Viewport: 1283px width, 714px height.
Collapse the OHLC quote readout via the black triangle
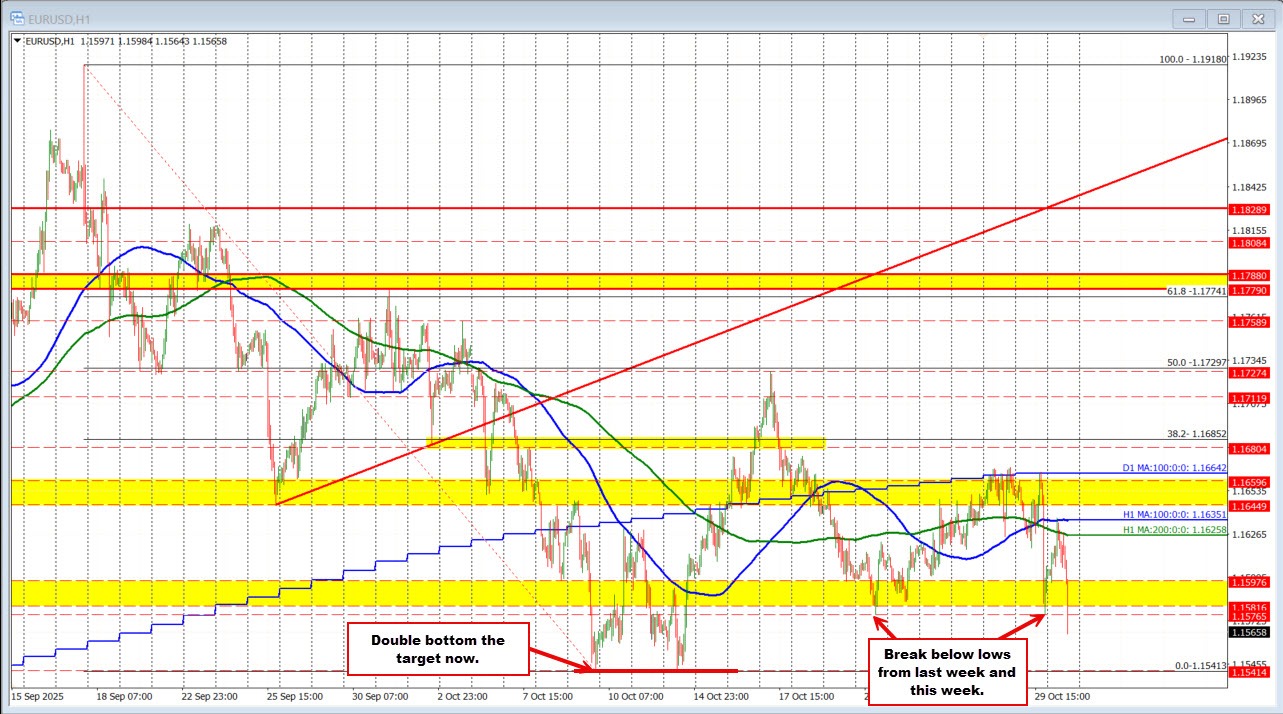point(15,40)
